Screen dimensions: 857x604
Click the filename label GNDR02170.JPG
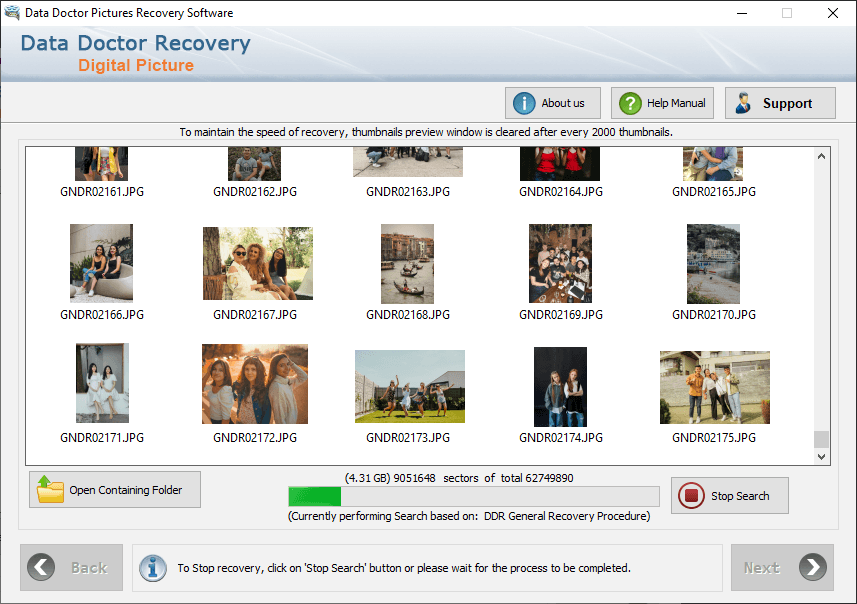pos(714,315)
